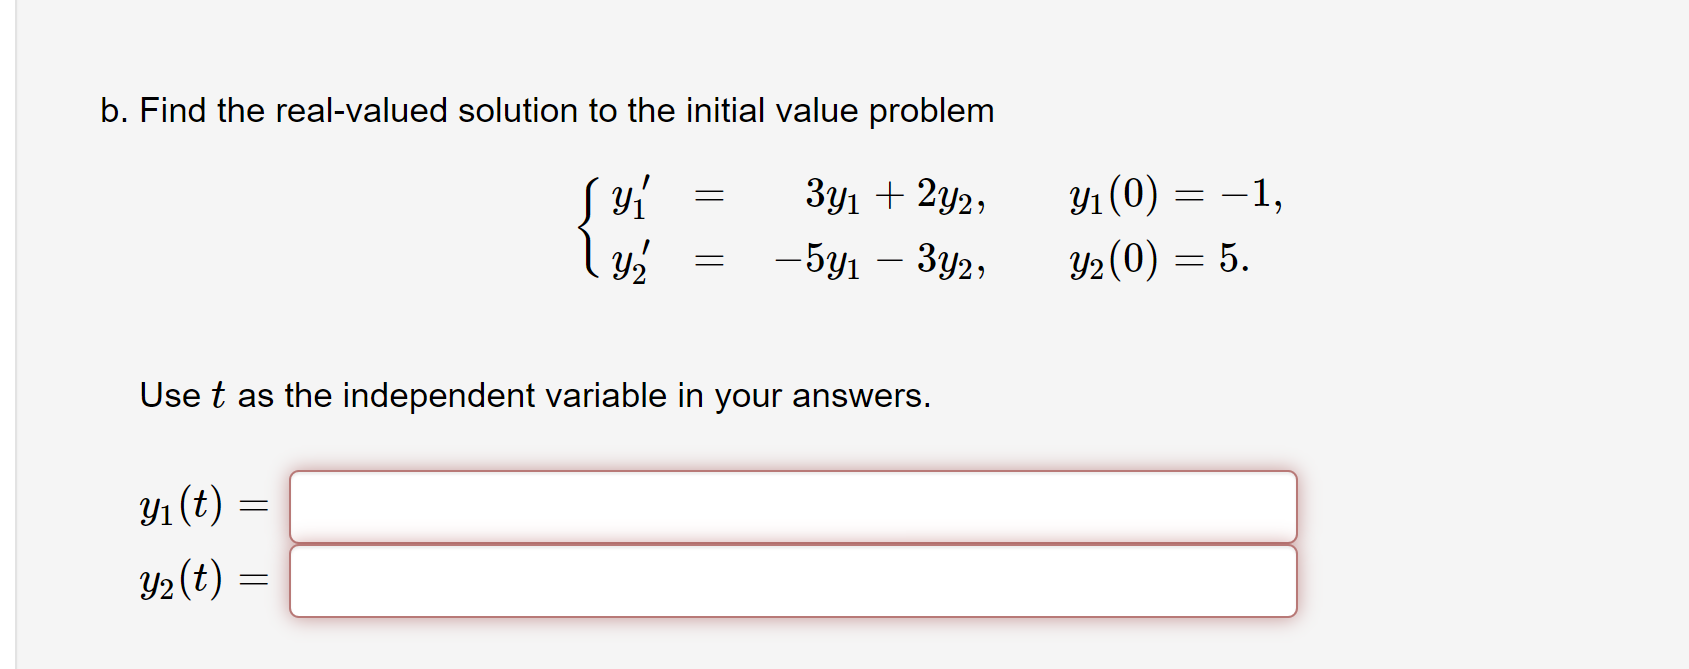Click the term 3y1 in the first equation
This screenshot has height=669, width=1689.
click(833, 196)
